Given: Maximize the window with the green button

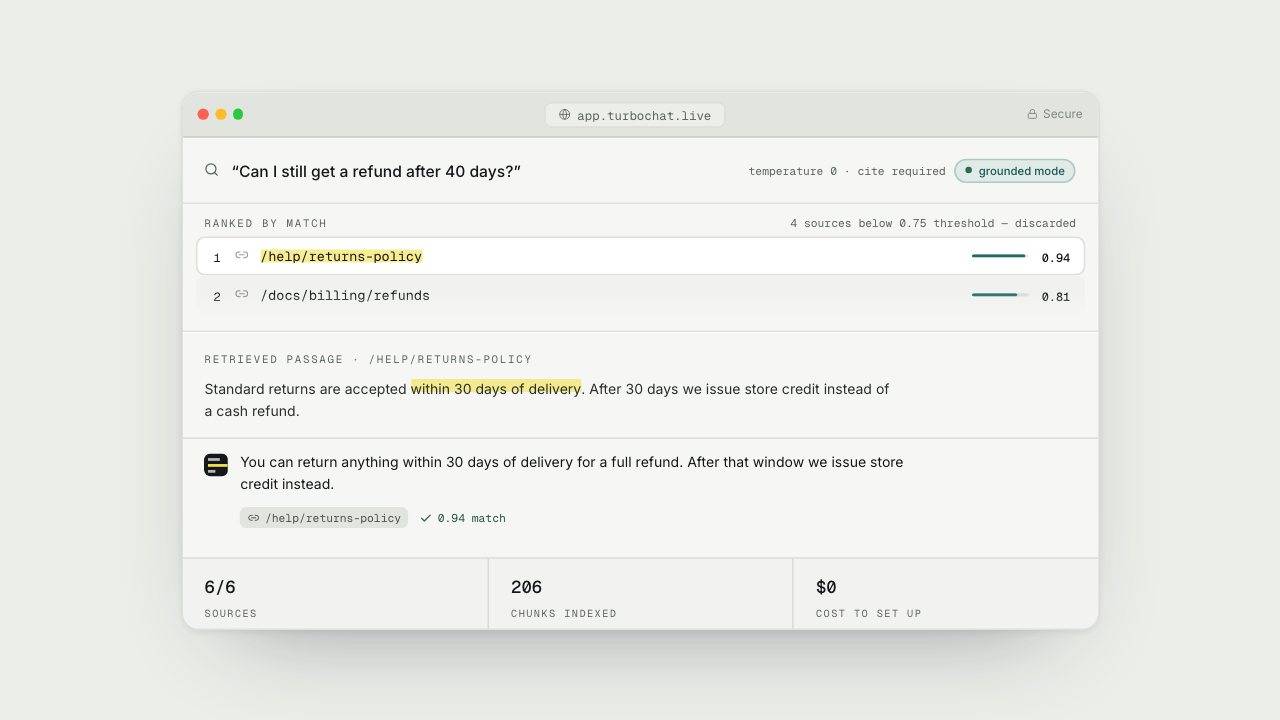Looking at the screenshot, I should pyautogui.click(x=238, y=114).
